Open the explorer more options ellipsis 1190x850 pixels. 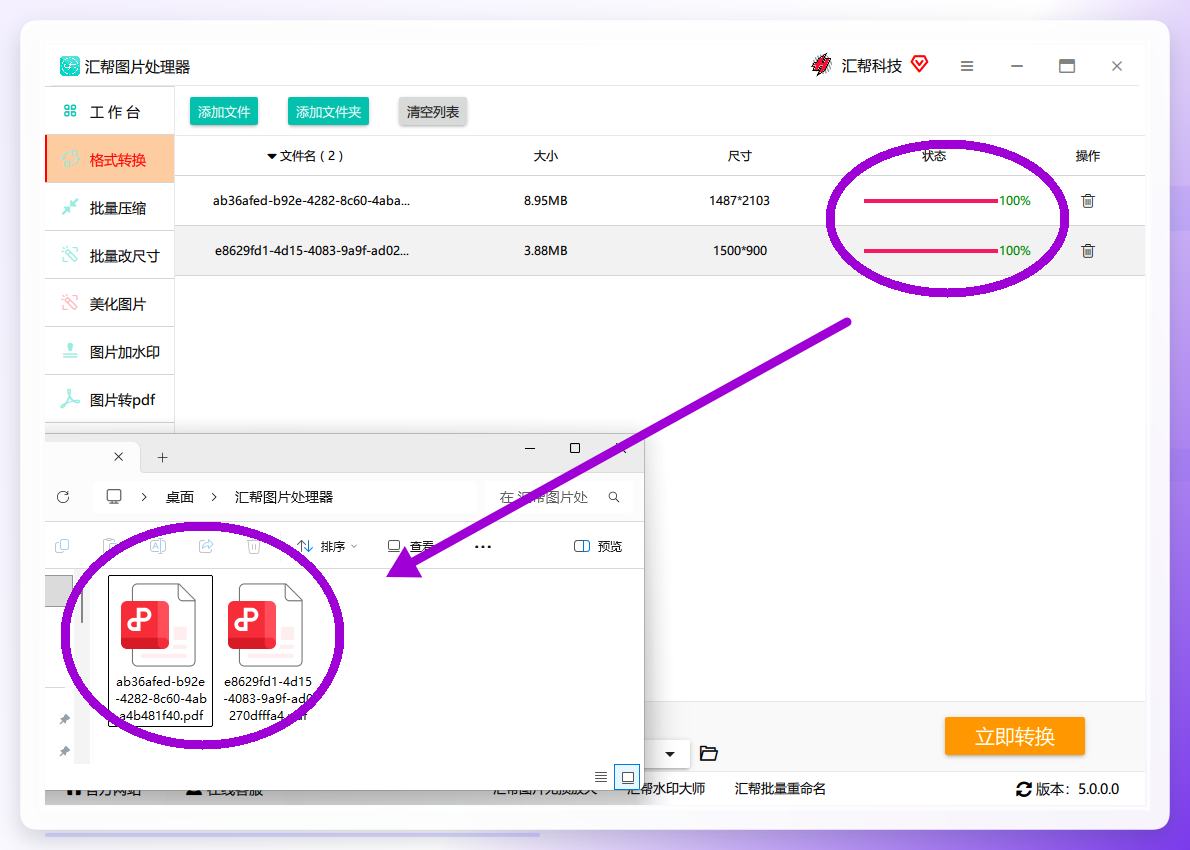click(483, 546)
